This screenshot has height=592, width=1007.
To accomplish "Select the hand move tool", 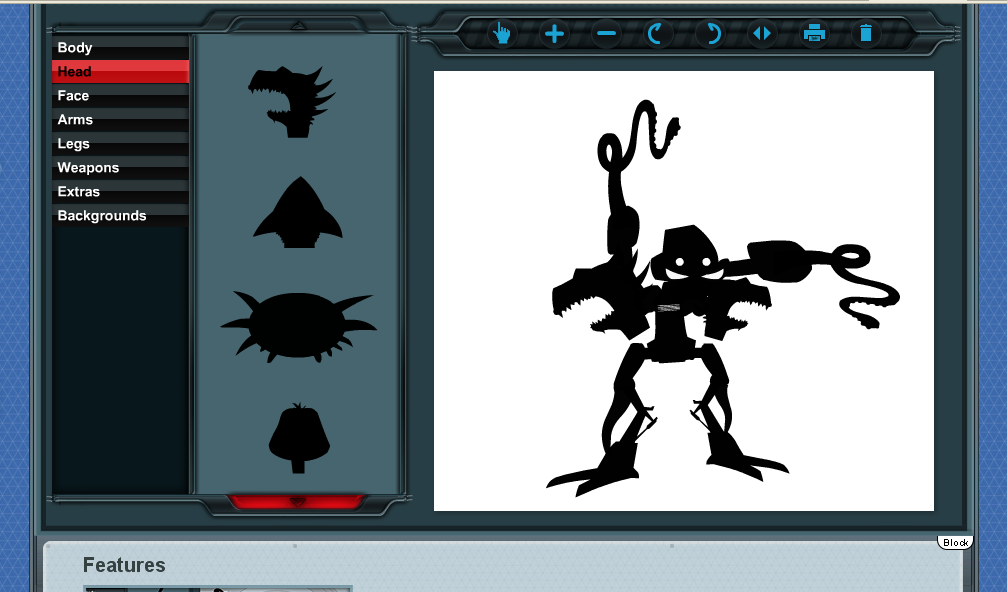I will (502, 33).
